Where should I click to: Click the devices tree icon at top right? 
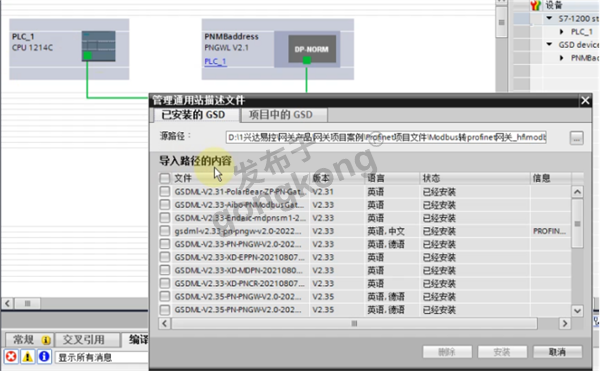pos(536,5)
